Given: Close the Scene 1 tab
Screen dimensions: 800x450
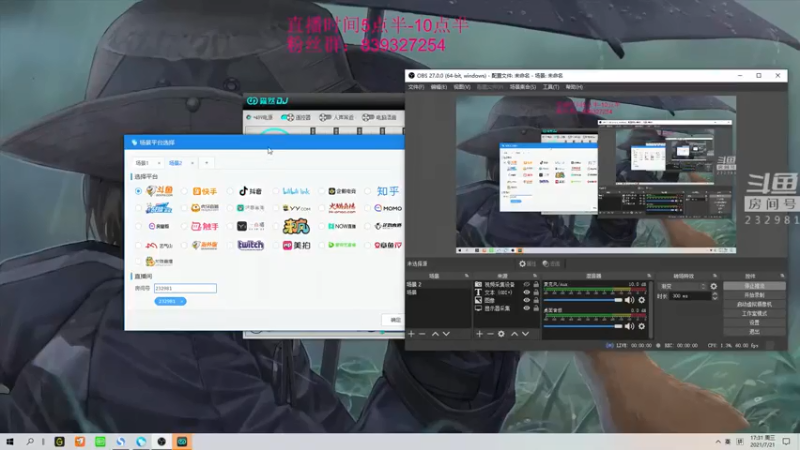Looking at the screenshot, I should (x=159, y=163).
